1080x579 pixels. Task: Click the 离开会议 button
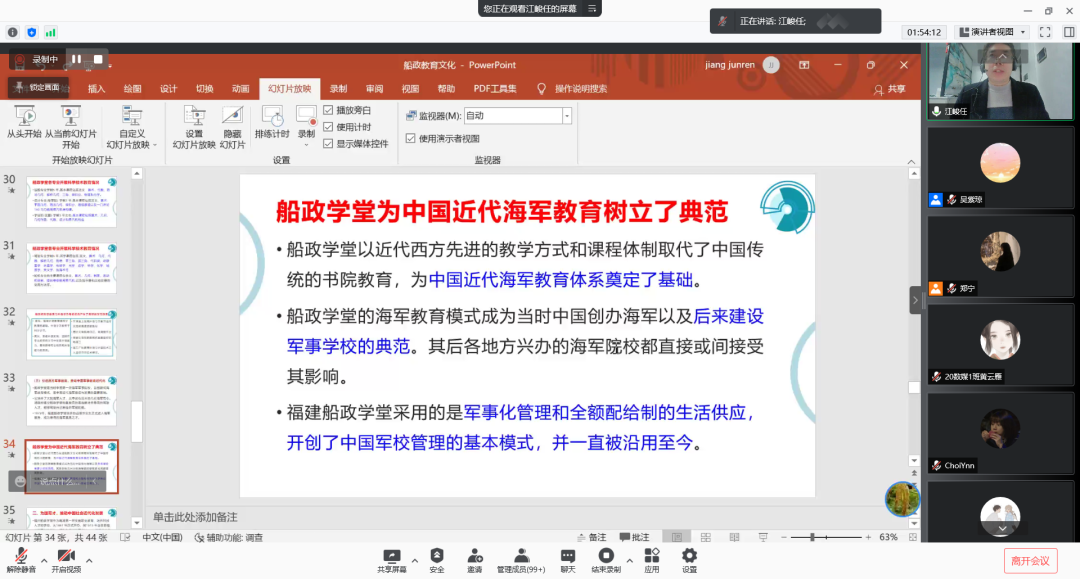[x=1030, y=560]
